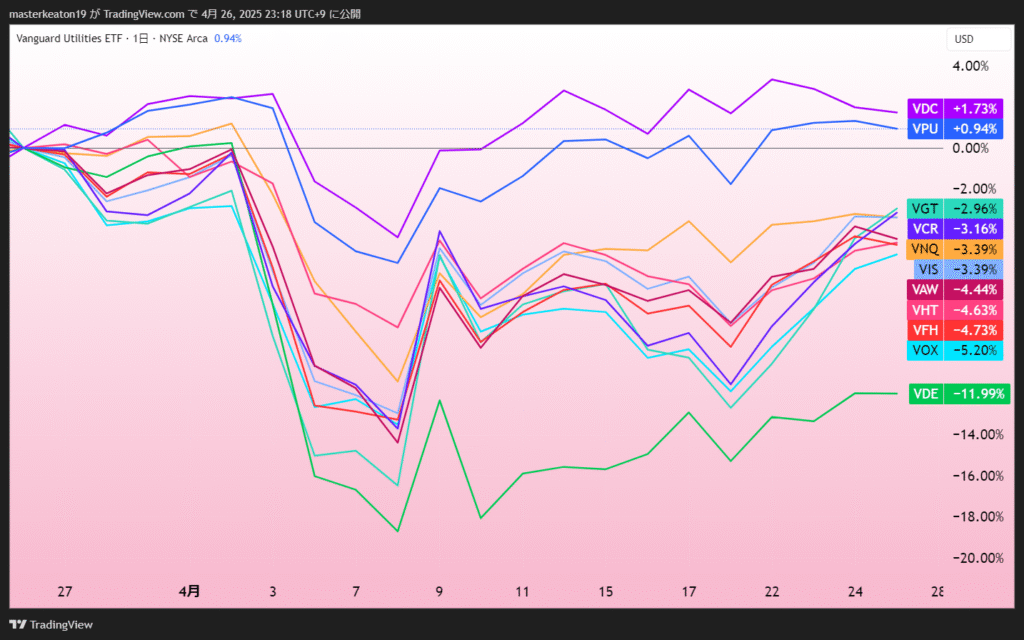Screen dimensions: 1024x640
Task: Select the VPU +0.94% series label
Action: pos(955,128)
